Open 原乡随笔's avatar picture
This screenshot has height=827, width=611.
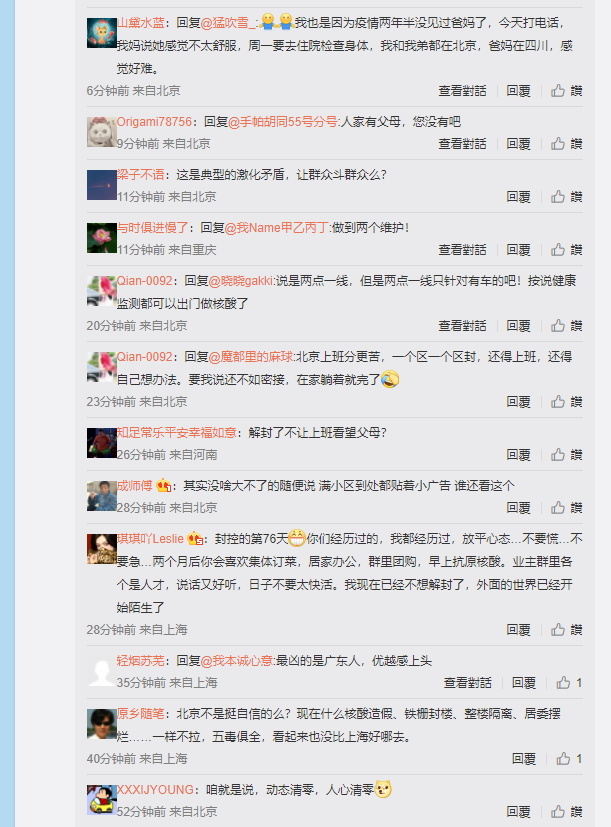point(101,724)
